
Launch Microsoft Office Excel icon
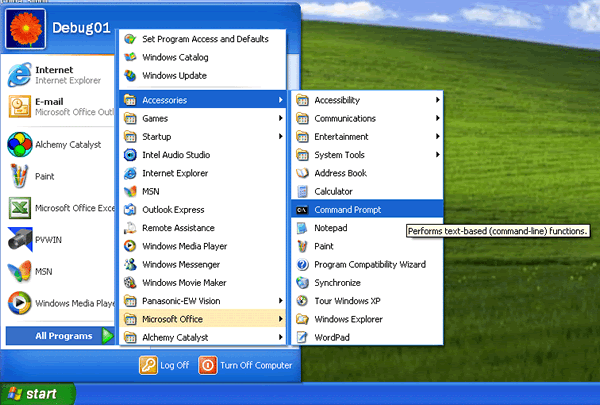pyautogui.click(x=20, y=208)
